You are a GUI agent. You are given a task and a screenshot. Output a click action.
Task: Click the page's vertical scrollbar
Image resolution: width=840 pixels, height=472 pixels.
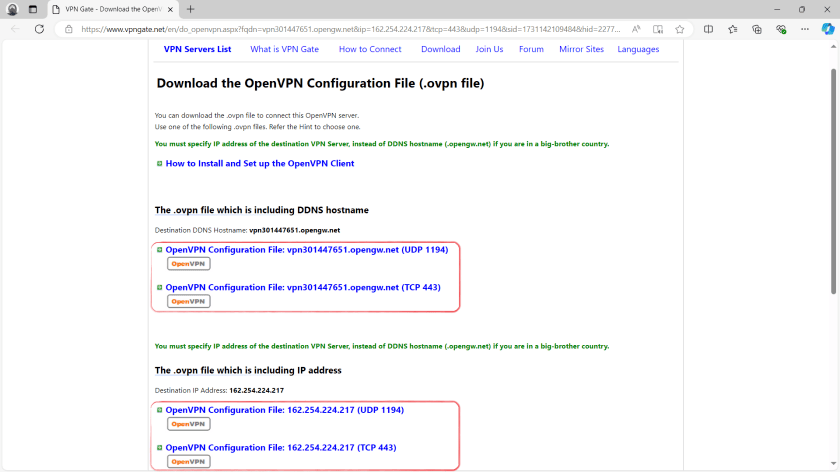(834, 180)
